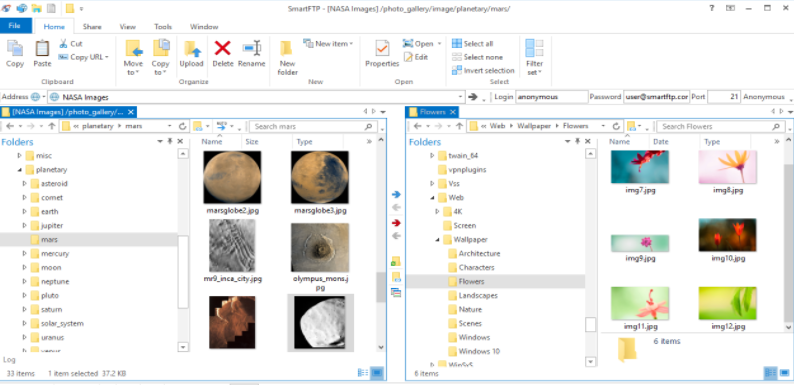Screen dimensions: 794x385
Task: Click the connect arrow beside address bar
Action: point(473,97)
